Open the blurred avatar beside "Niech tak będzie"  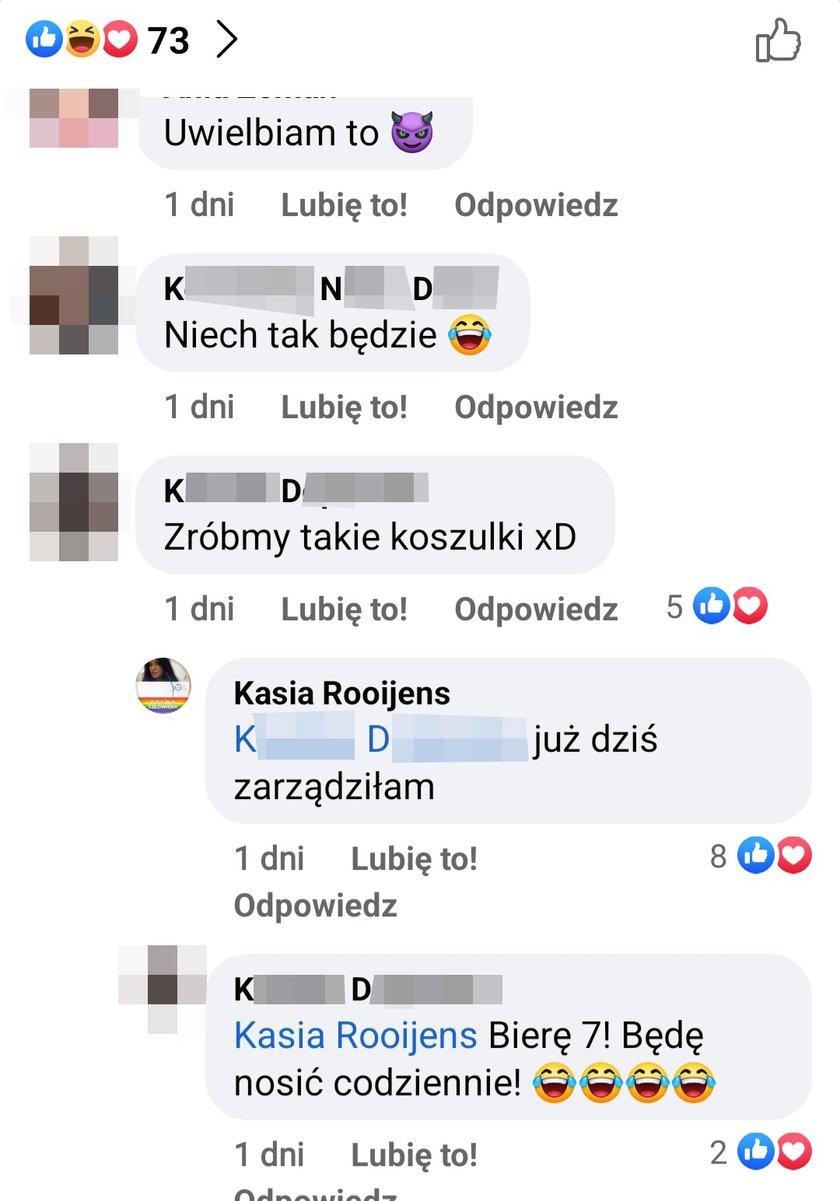(73, 295)
